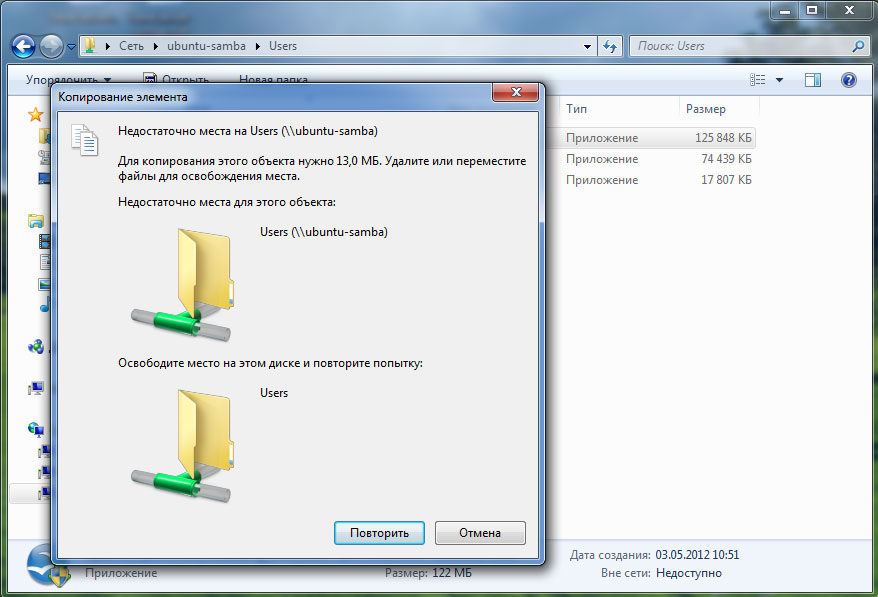Click creation date 03.05.2012 10:51
This screenshot has height=597, width=878.
(x=697, y=555)
